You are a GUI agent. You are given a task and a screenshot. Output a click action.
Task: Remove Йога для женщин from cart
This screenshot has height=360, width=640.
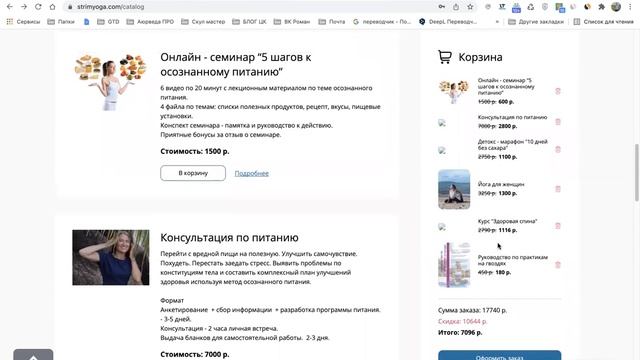coord(558,189)
